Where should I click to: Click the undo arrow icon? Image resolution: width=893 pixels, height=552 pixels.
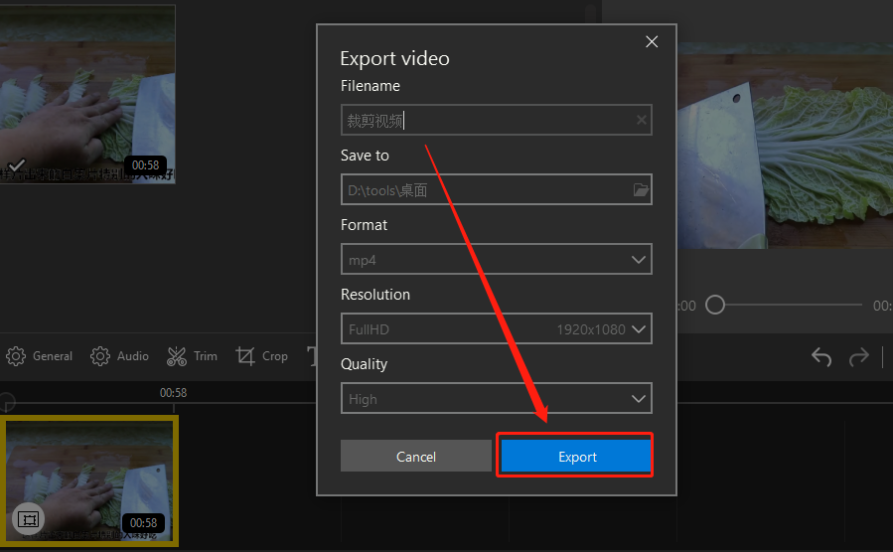click(x=821, y=357)
